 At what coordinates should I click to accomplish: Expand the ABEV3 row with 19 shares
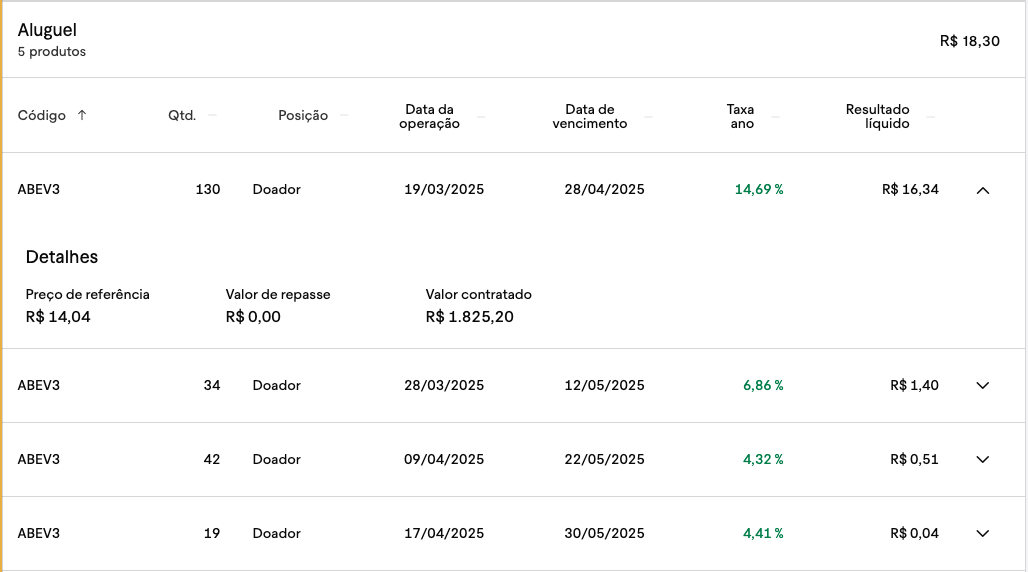coord(982,534)
